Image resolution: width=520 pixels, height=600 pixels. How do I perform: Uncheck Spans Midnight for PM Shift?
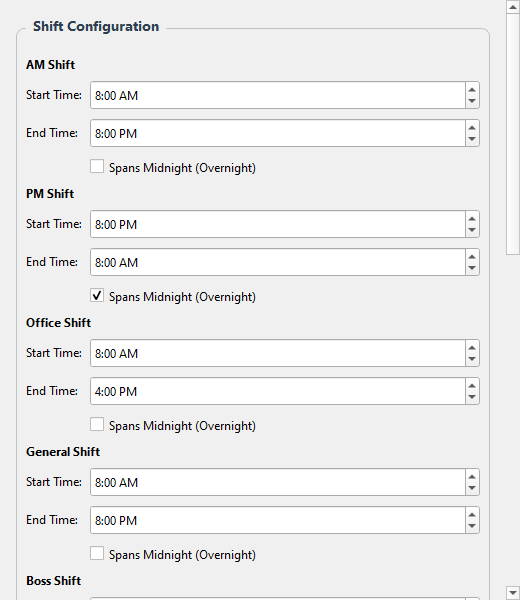point(97,295)
